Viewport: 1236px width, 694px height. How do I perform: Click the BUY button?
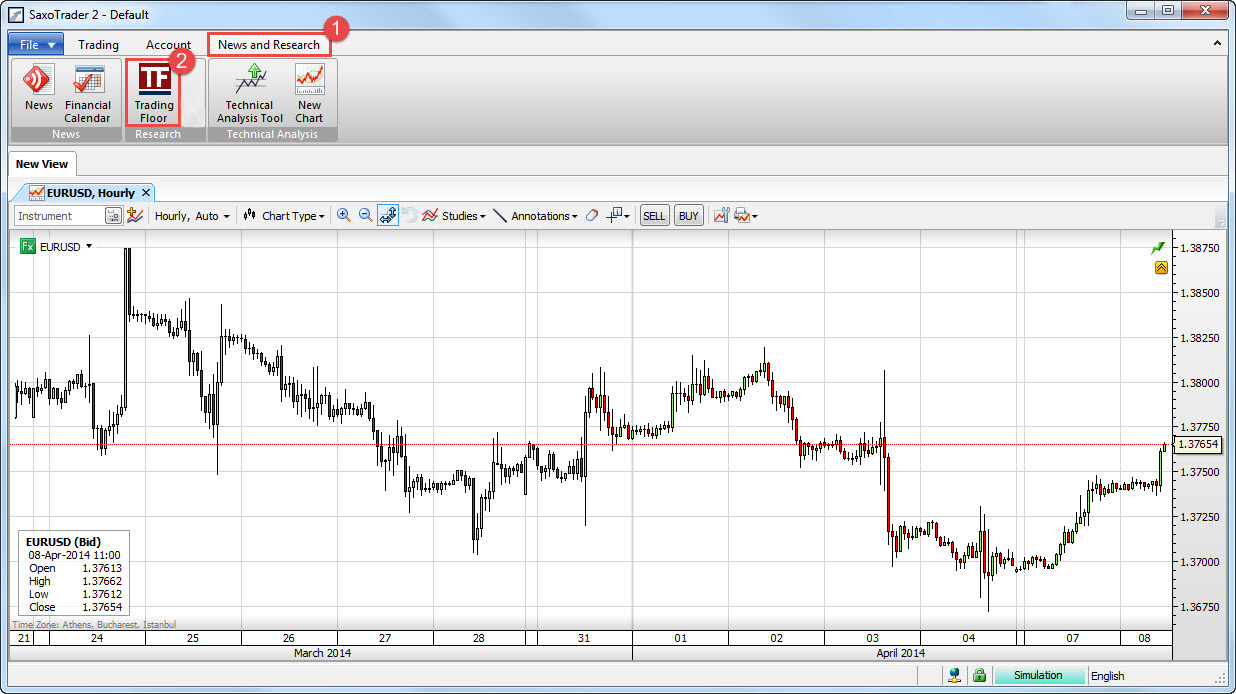click(x=688, y=215)
